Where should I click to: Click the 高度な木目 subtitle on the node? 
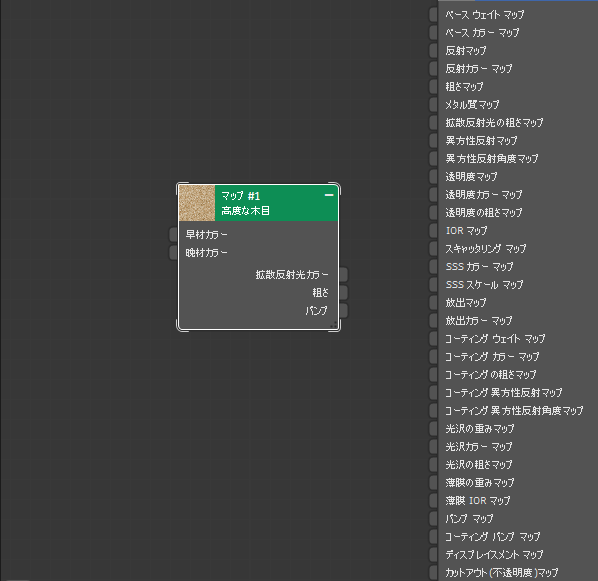click(x=246, y=211)
